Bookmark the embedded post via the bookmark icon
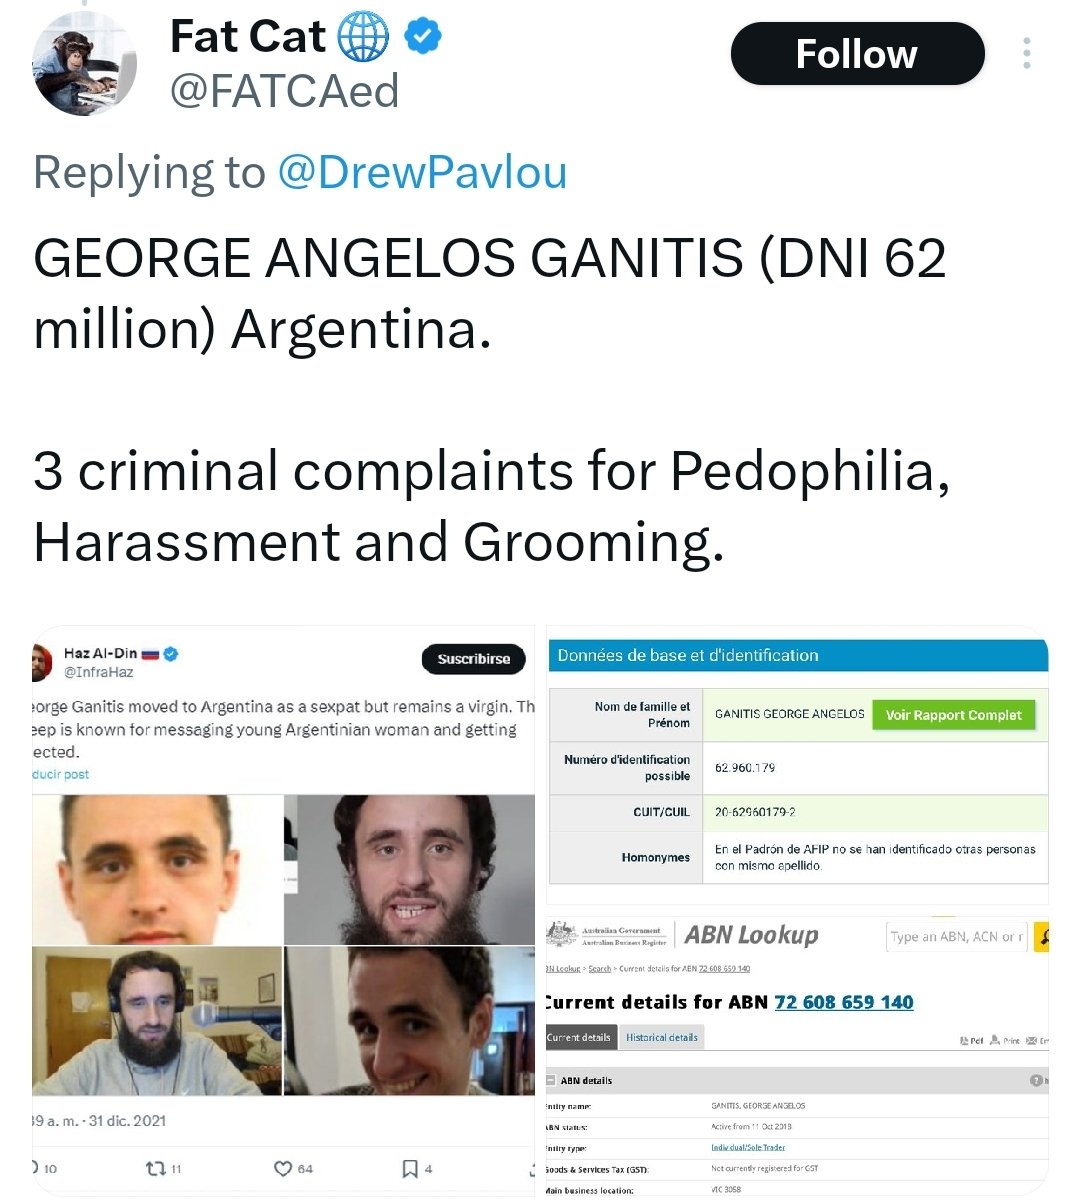 tap(409, 1168)
